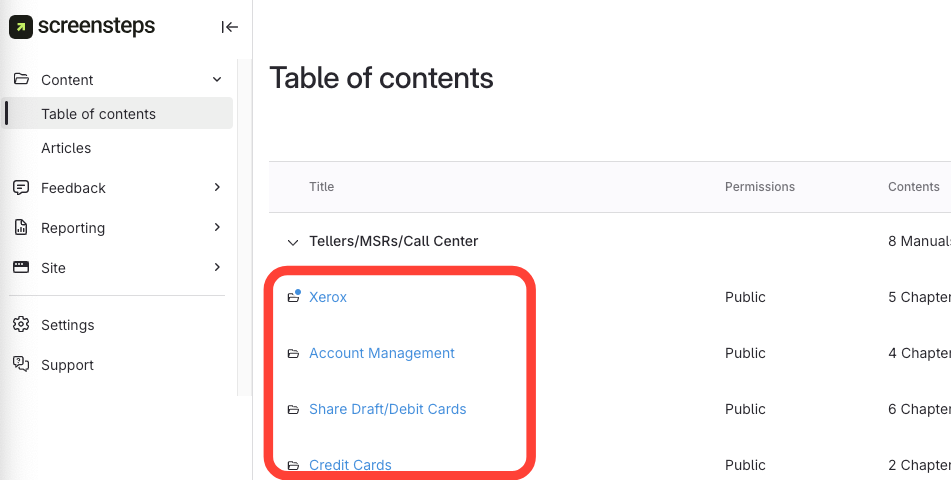The width and height of the screenshot is (951, 480).
Task: Collapse the Tellers/MSRs/Call Center group
Action: pos(293,241)
